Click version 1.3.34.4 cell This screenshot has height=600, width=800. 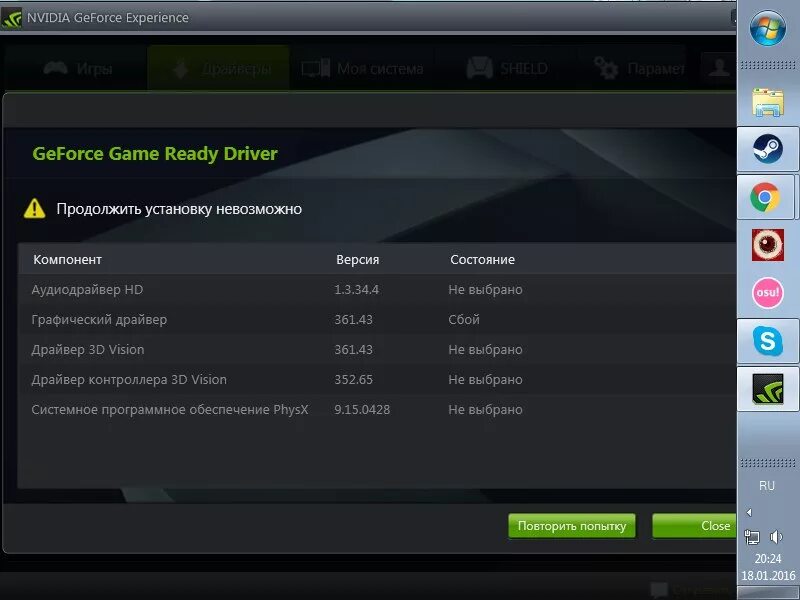(356, 289)
